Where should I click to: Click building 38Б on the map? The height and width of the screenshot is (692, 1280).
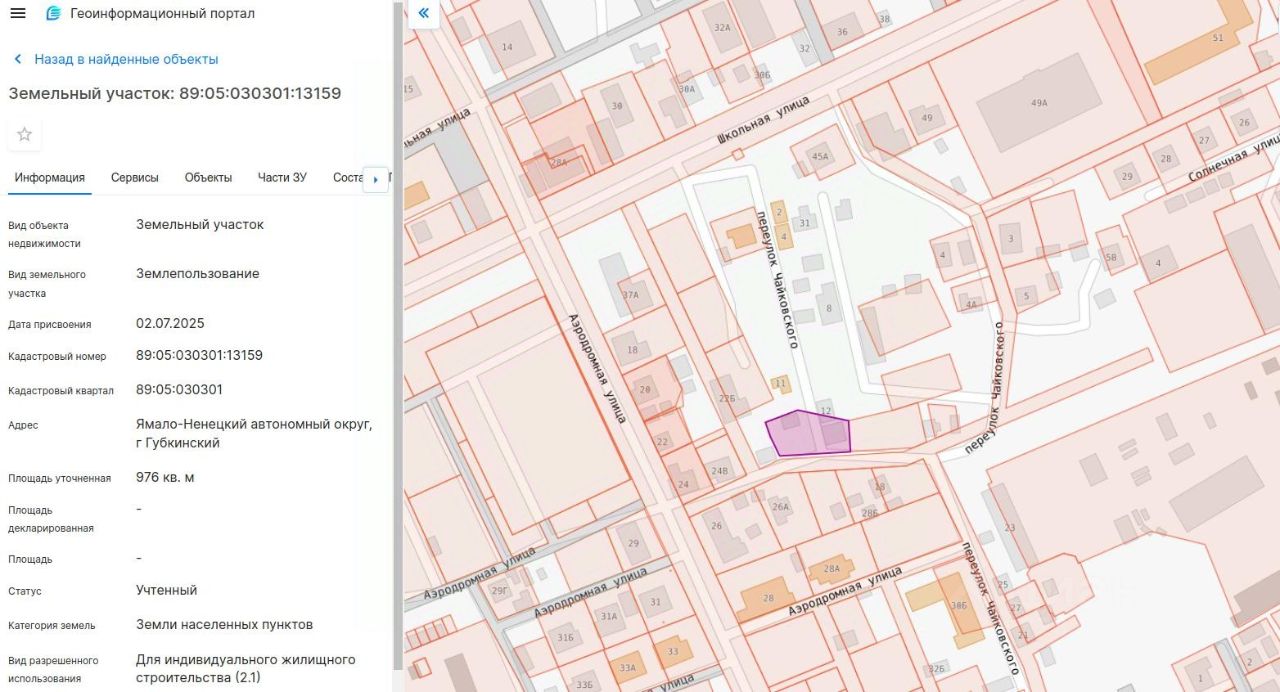pyautogui.click(x=958, y=605)
